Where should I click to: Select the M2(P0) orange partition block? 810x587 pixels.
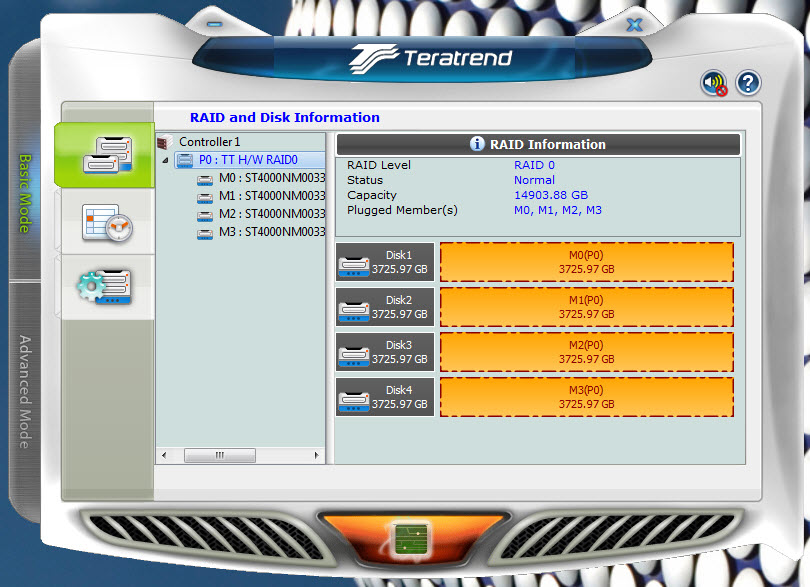(x=586, y=352)
